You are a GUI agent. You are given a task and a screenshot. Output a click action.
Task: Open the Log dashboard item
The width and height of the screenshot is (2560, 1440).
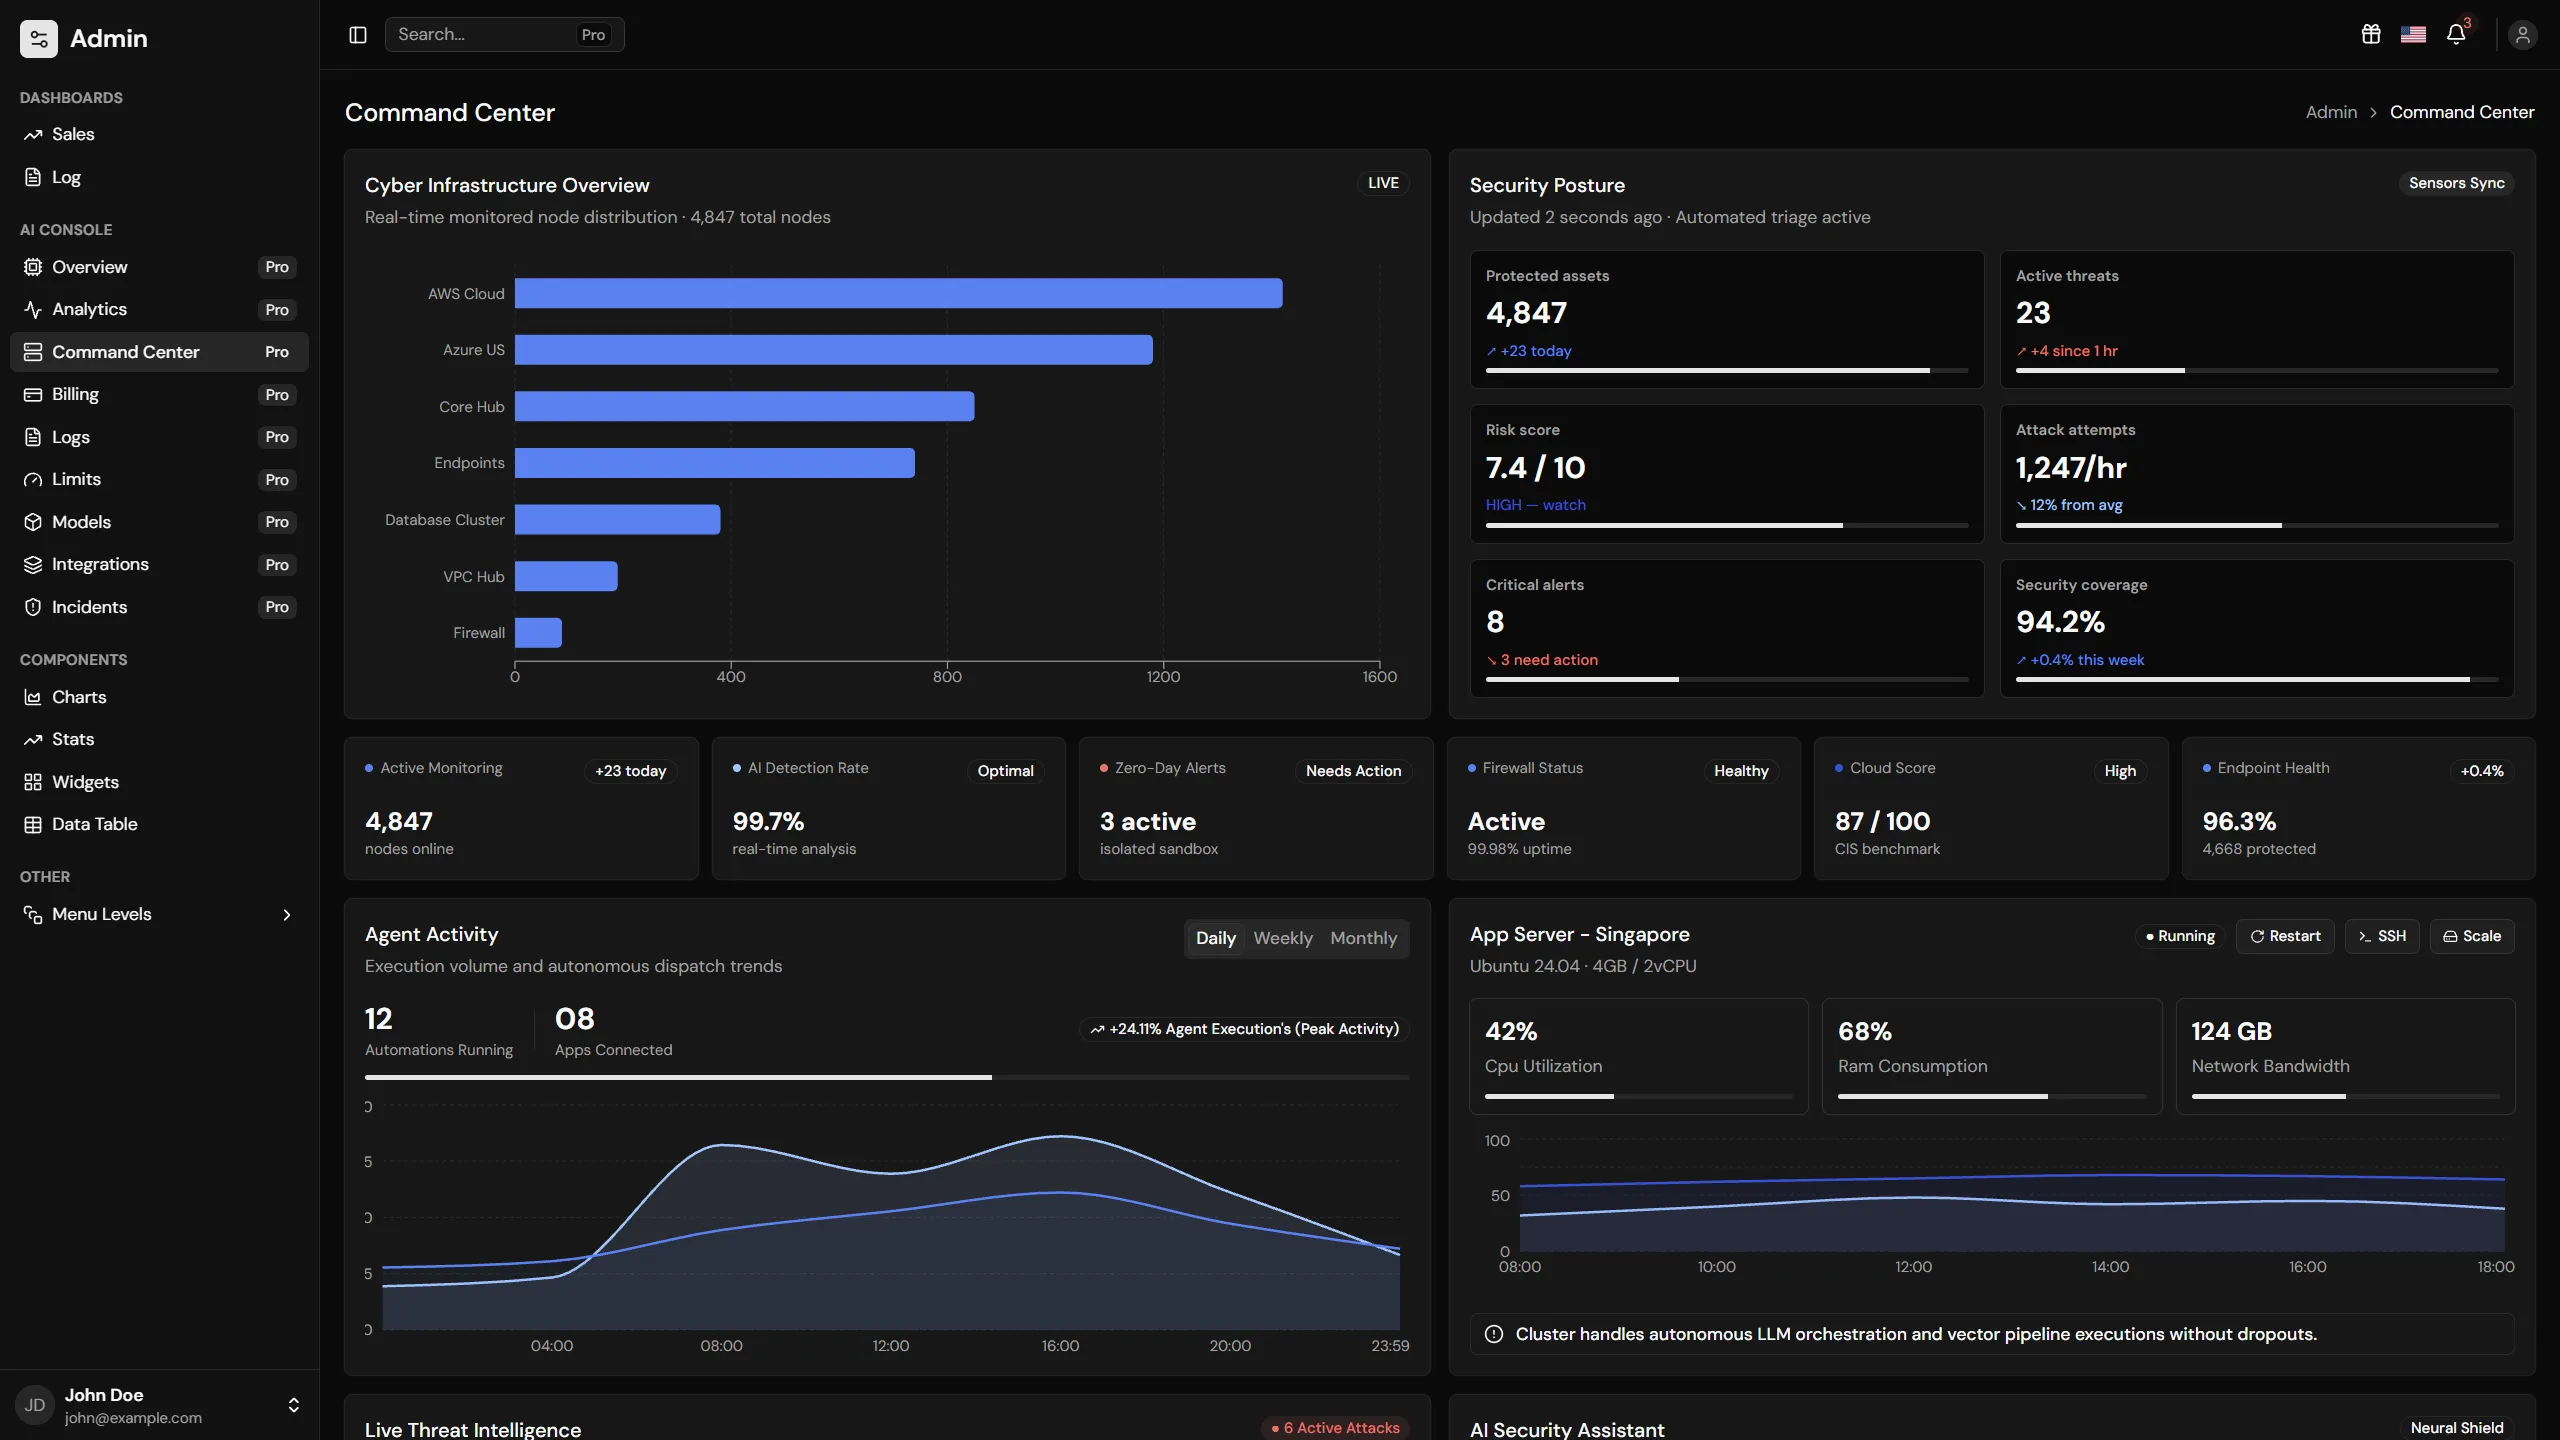[159, 177]
